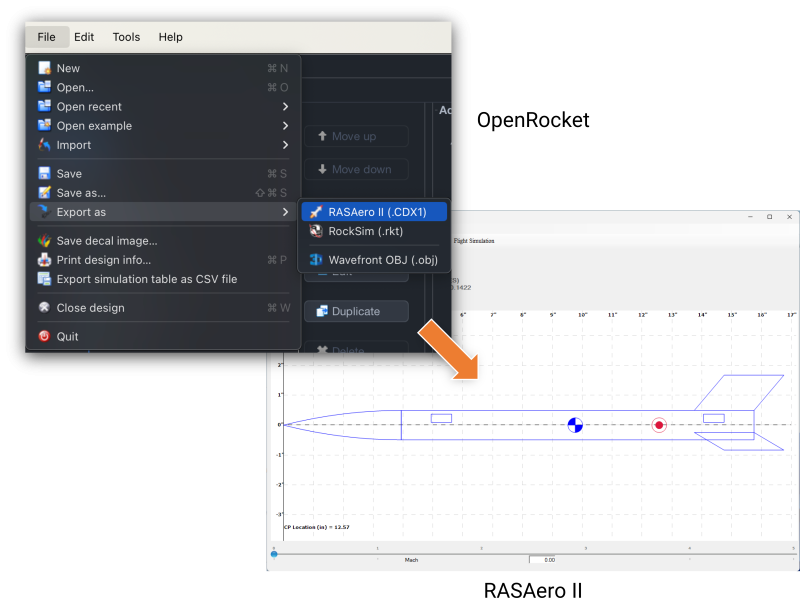The image size is (800, 616).
Task: Click the Move down arrow icon
Action: tap(322, 169)
